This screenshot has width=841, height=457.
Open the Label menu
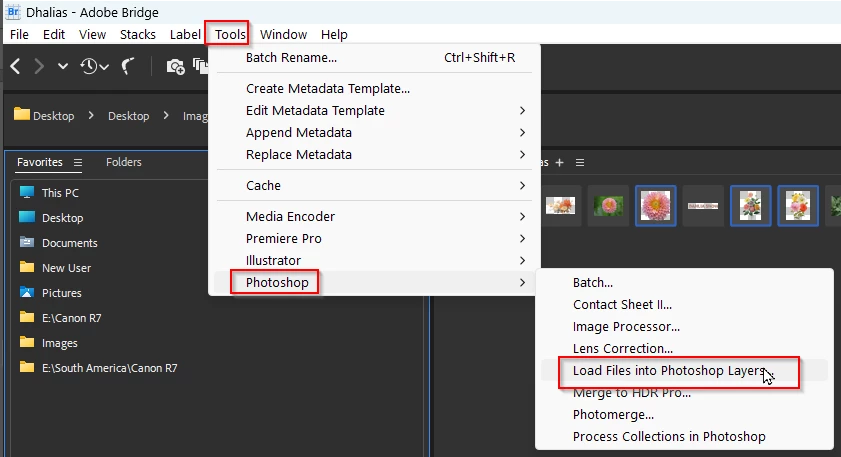pyautogui.click(x=185, y=34)
